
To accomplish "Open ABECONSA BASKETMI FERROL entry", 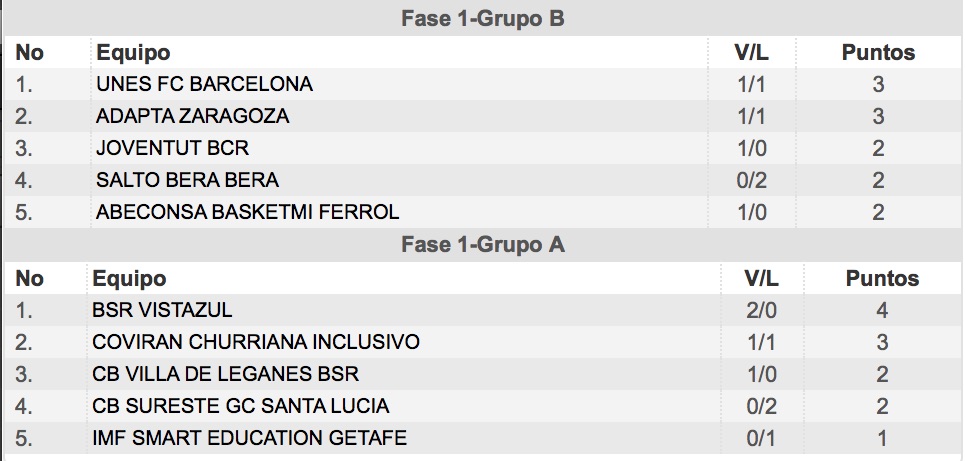I will (247, 212).
